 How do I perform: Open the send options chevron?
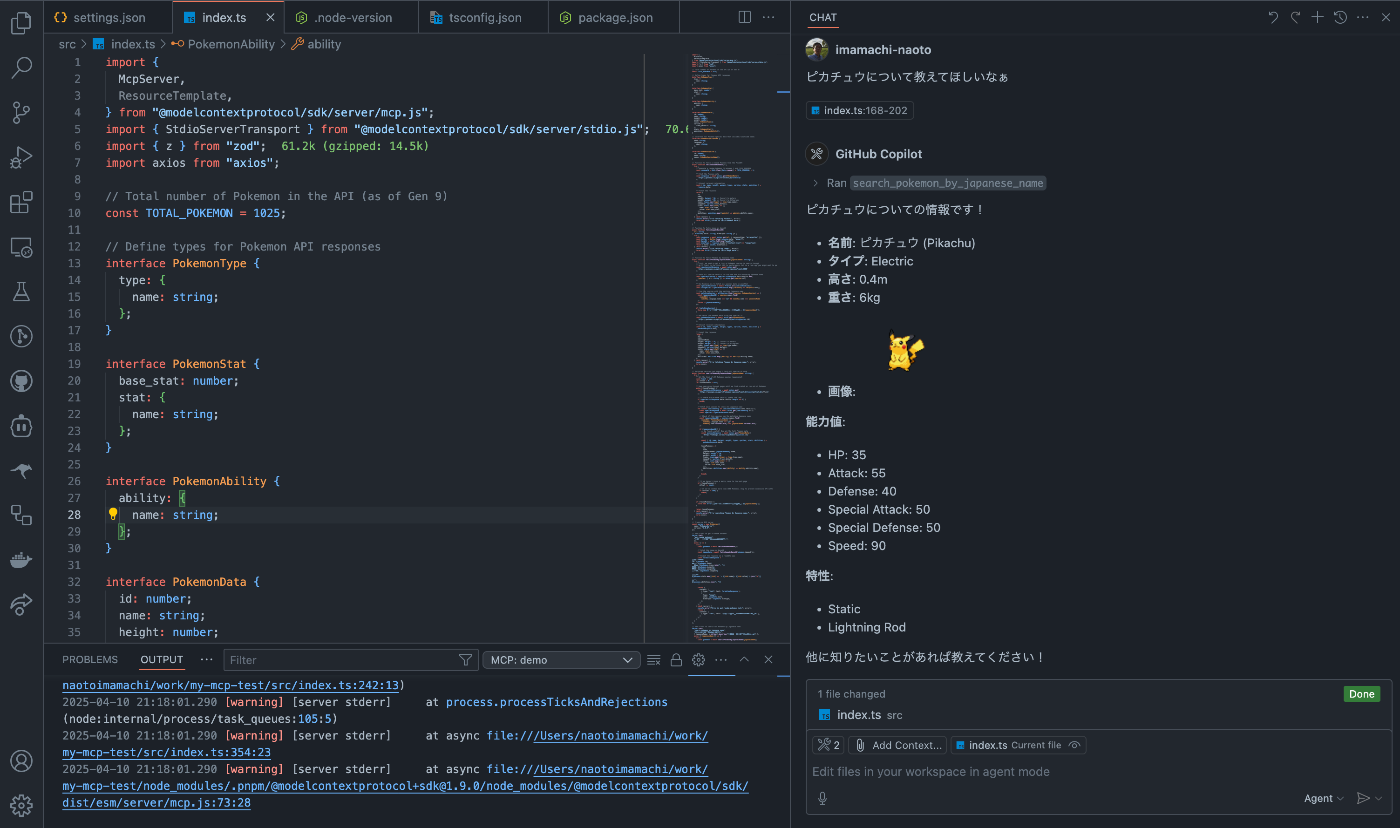(1379, 798)
